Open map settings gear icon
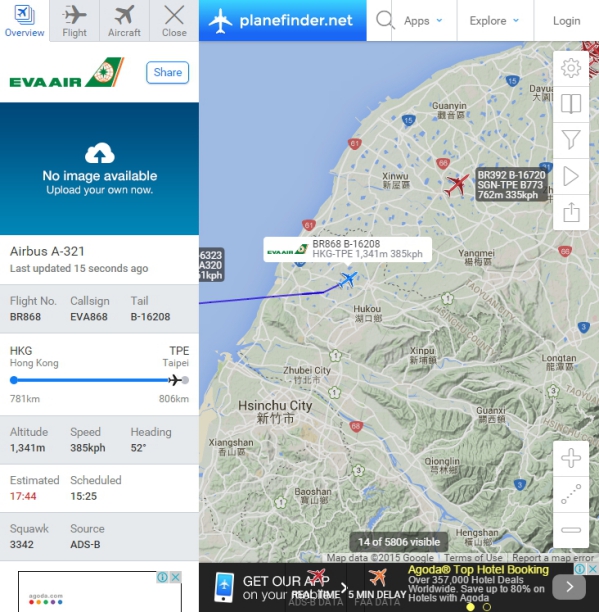This screenshot has width=599, height=612. 571,68
